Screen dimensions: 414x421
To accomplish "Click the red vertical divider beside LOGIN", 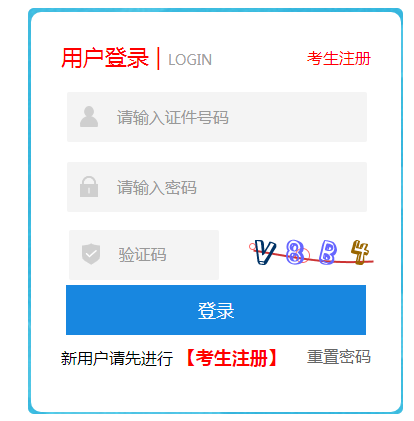I will point(158,59).
